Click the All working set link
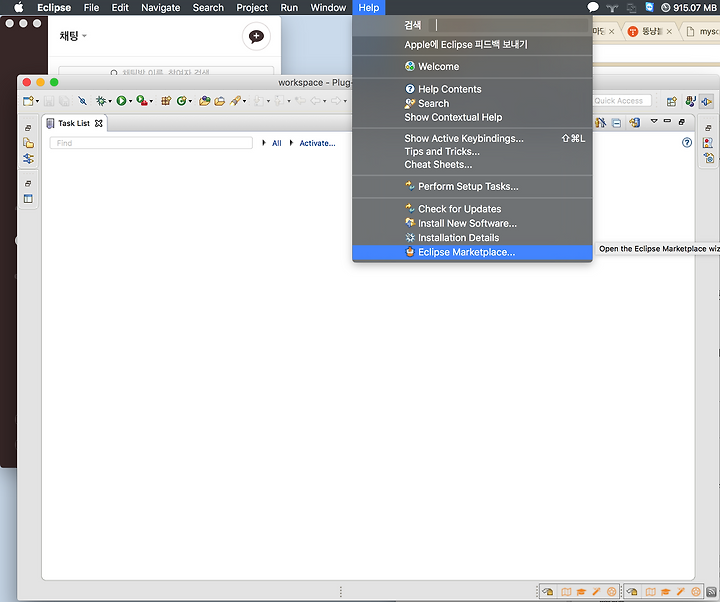The height and width of the screenshot is (602, 720). tap(276, 143)
